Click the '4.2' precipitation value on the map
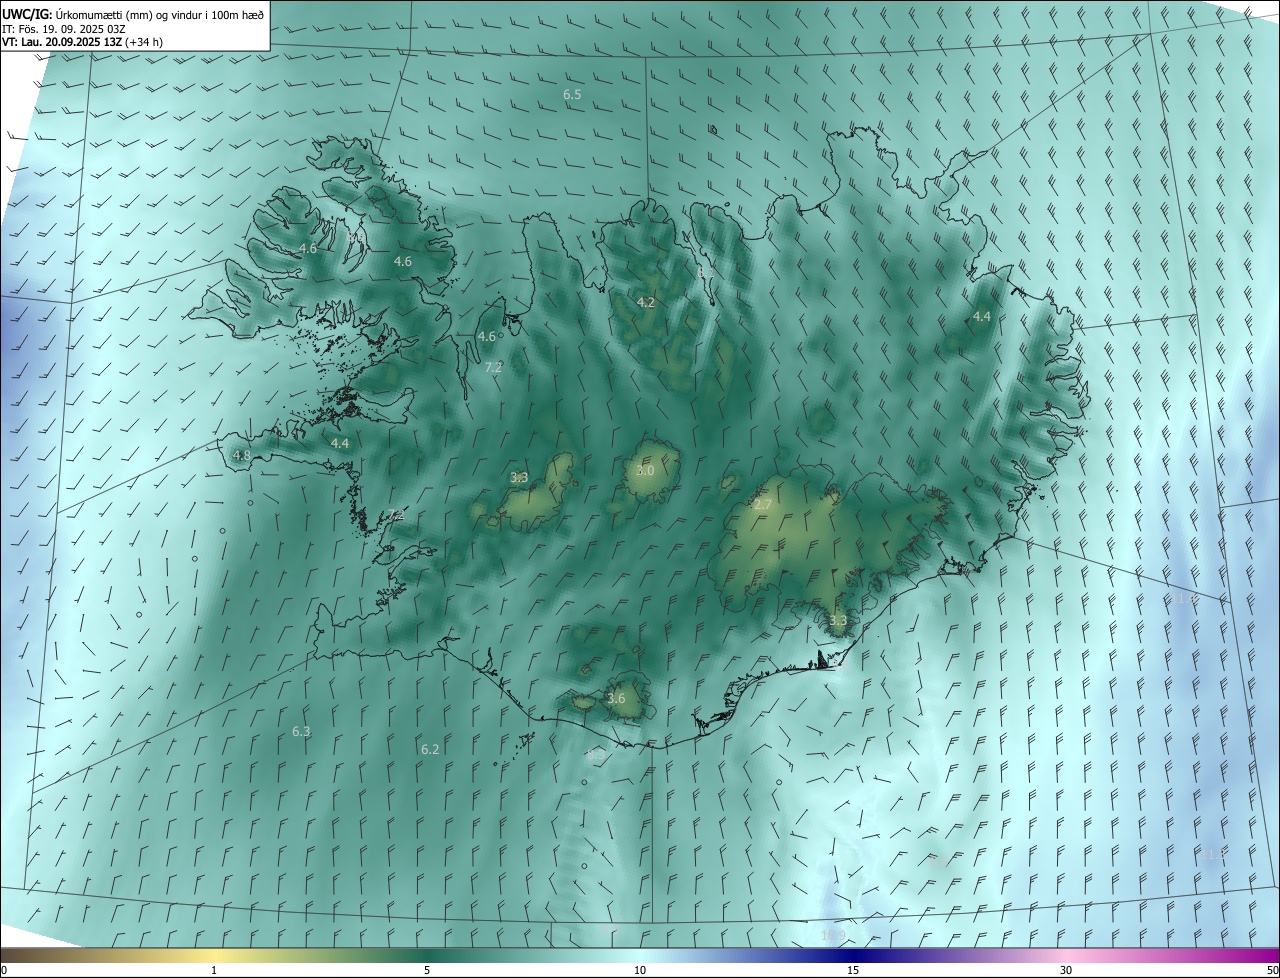1280x978 pixels. pyautogui.click(x=646, y=302)
